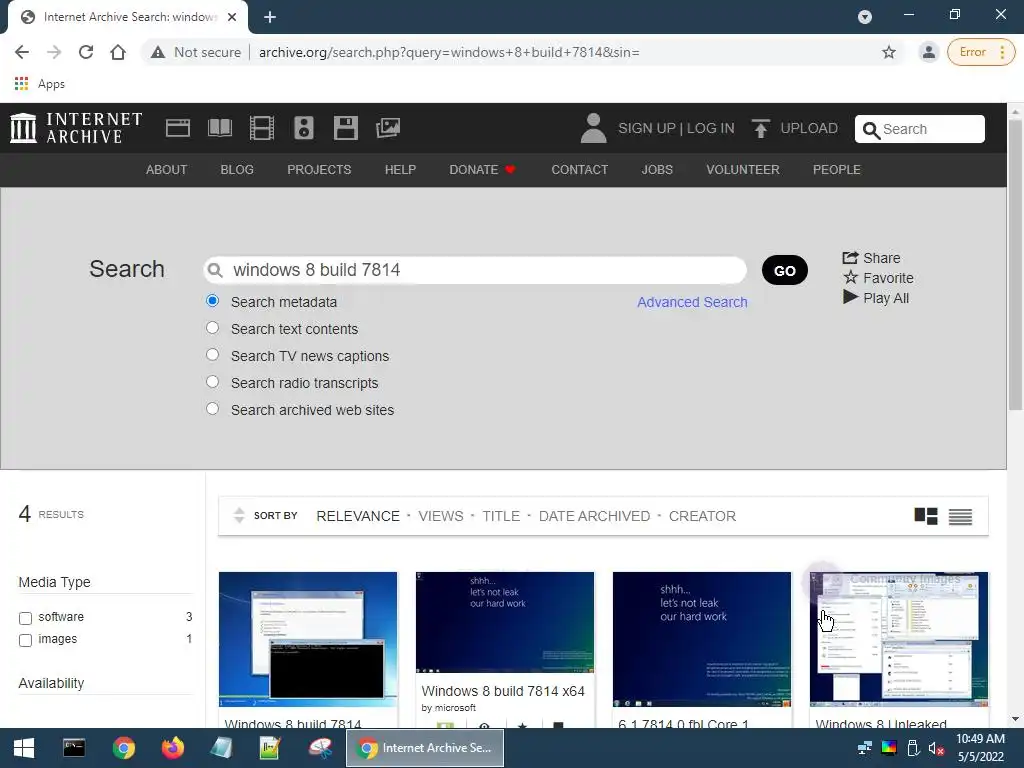Open the PROJECTS menu item
This screenshot has height=768, width=1024.
click(x=319, y=170)
